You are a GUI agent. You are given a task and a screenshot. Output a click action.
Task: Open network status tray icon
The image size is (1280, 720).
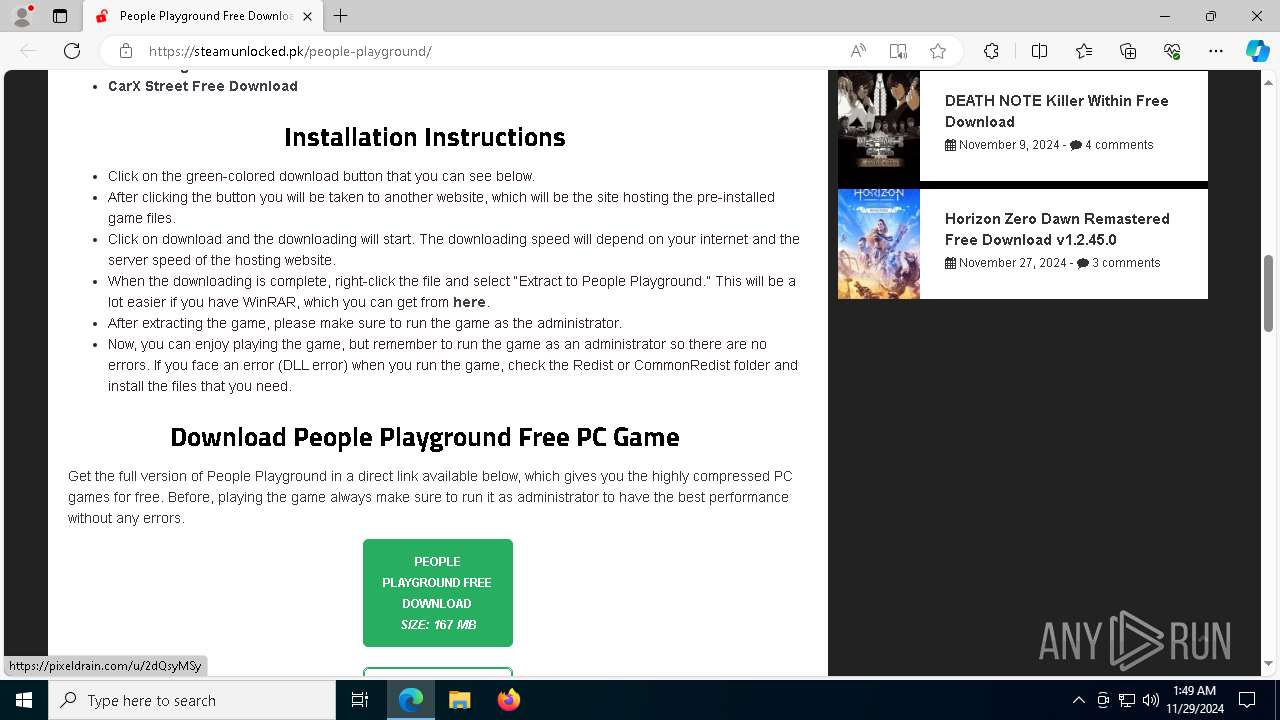1127,700
